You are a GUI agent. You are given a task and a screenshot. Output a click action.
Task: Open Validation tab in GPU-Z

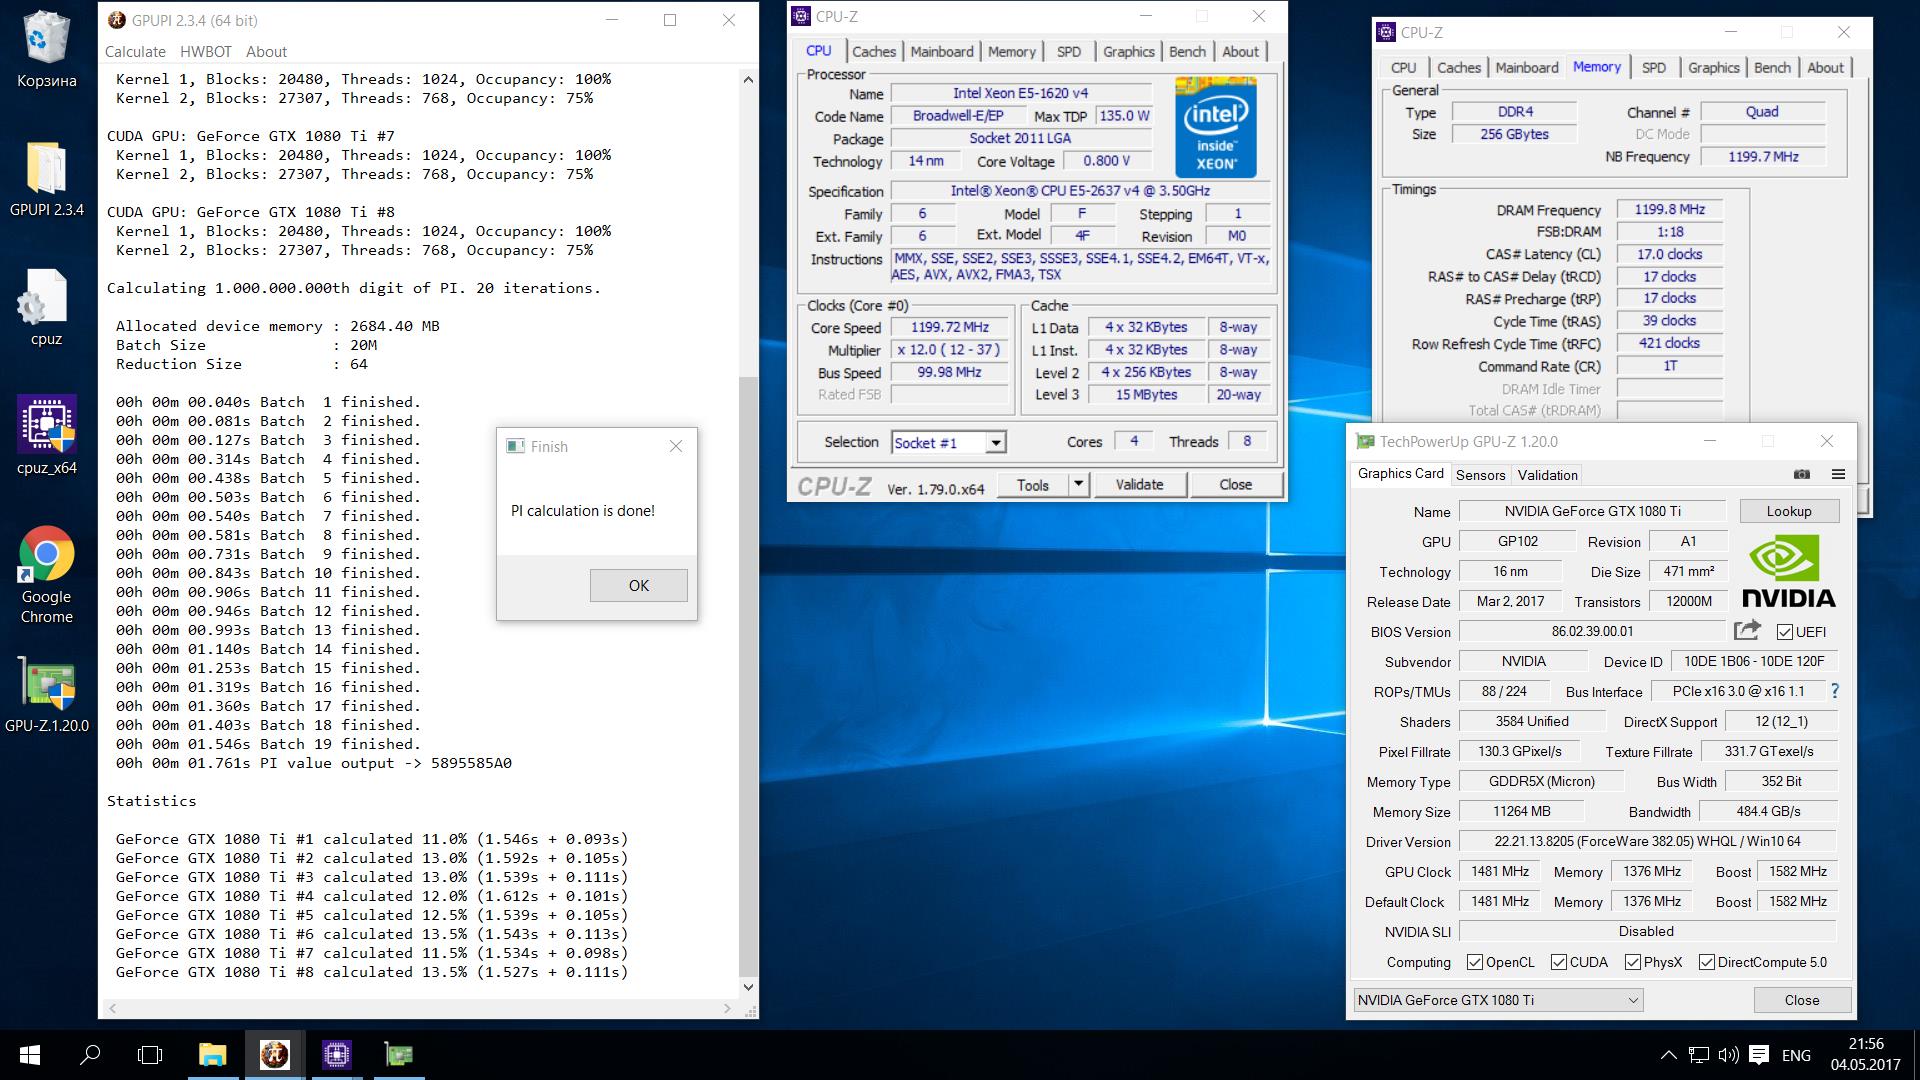click(1547, 475)
